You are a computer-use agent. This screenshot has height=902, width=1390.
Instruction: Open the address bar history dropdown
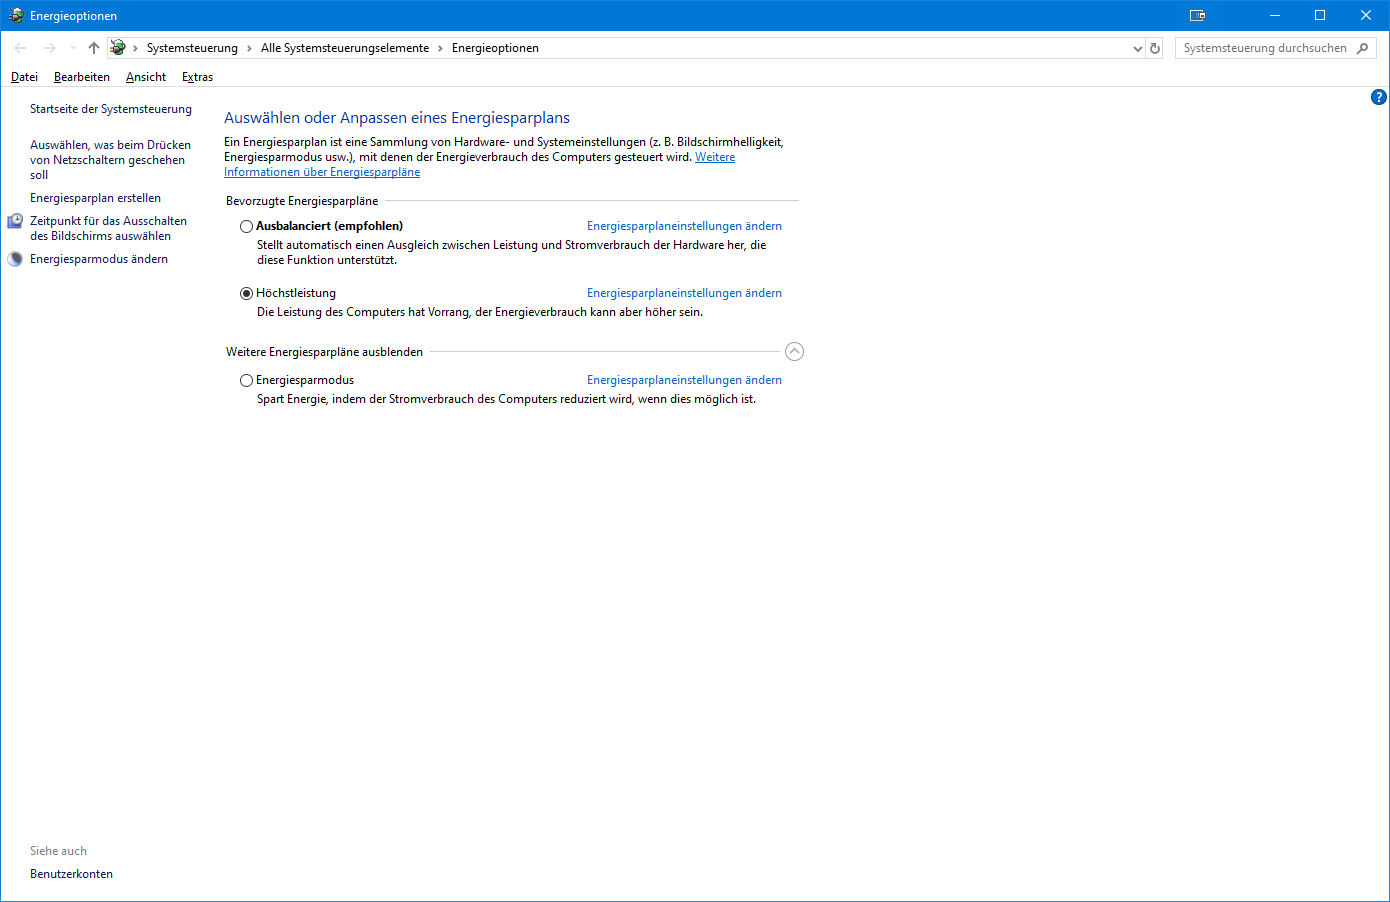(1136, 47)
